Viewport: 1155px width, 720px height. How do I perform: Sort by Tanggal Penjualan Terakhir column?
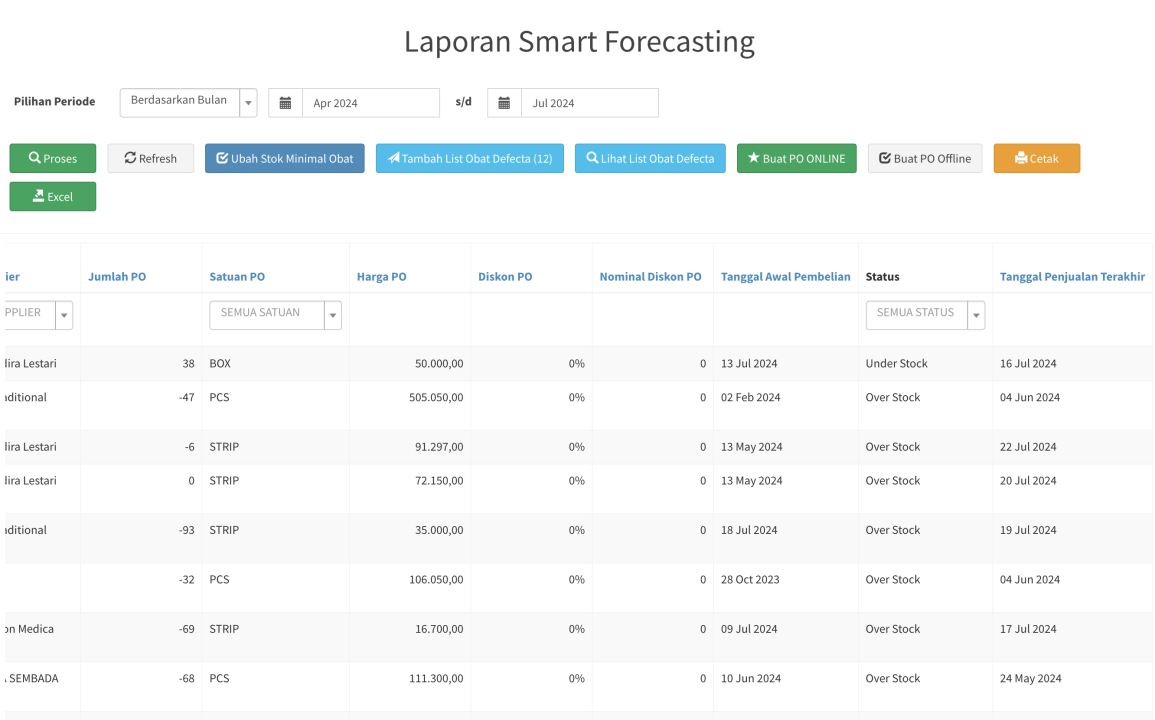(1072, 277)
